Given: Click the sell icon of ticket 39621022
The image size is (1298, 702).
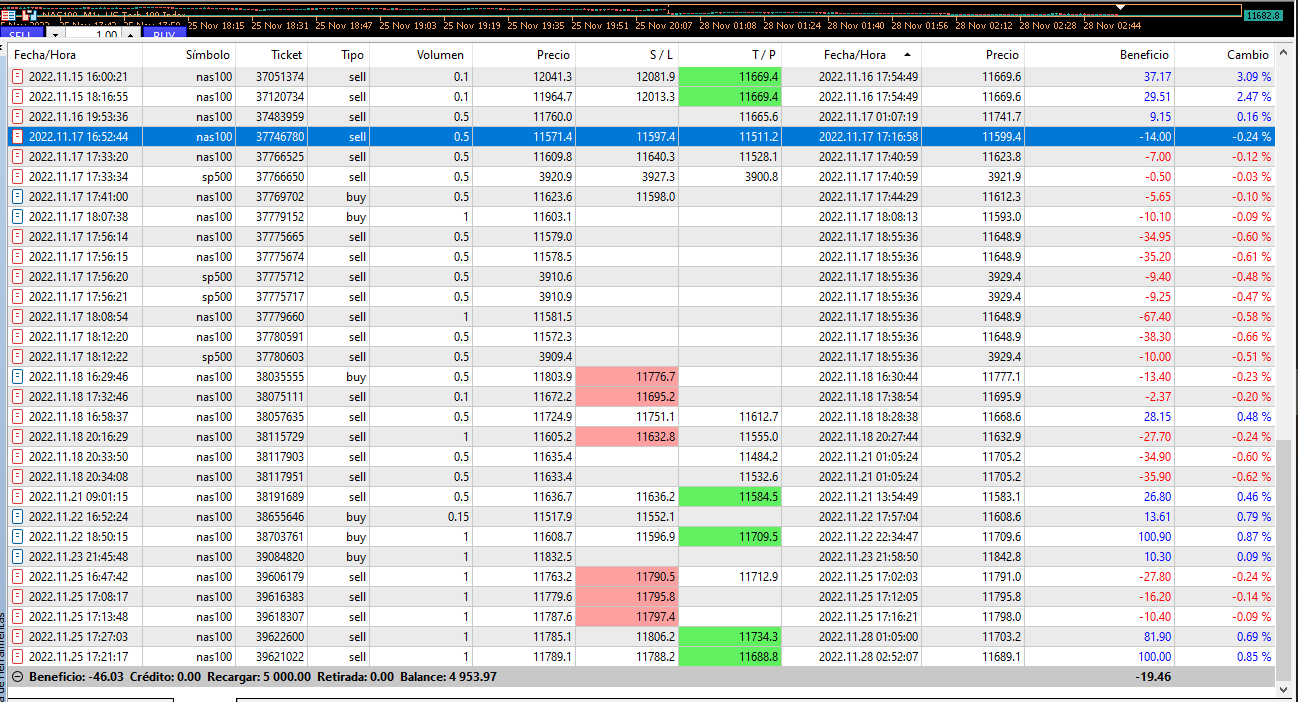Looking at the screenshot, I should 17,656.
